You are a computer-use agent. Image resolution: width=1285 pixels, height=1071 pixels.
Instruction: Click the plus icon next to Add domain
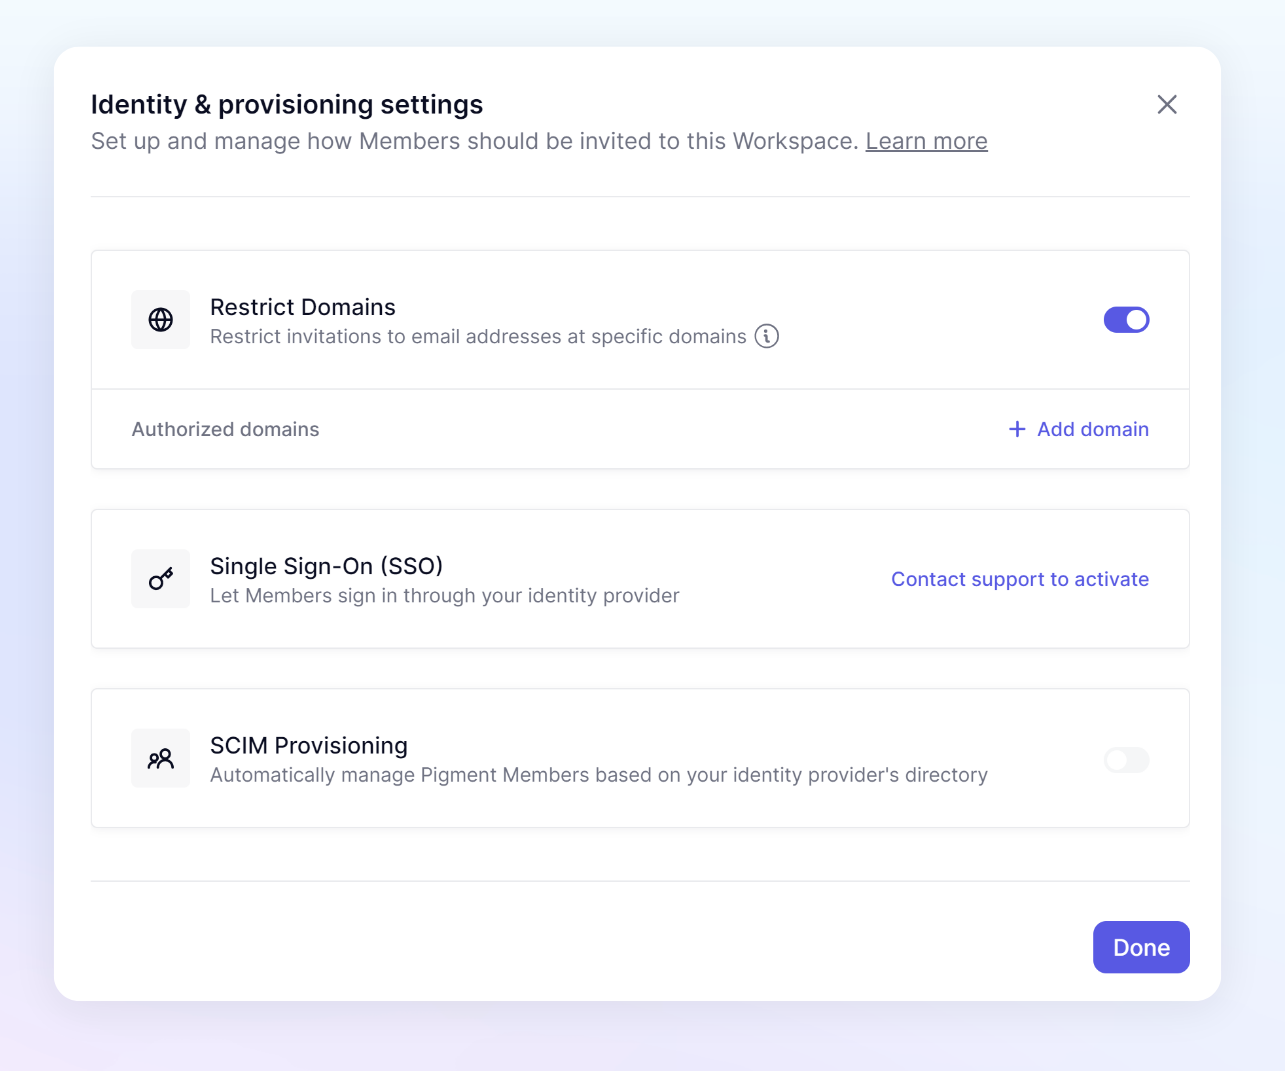(1017, 429)
